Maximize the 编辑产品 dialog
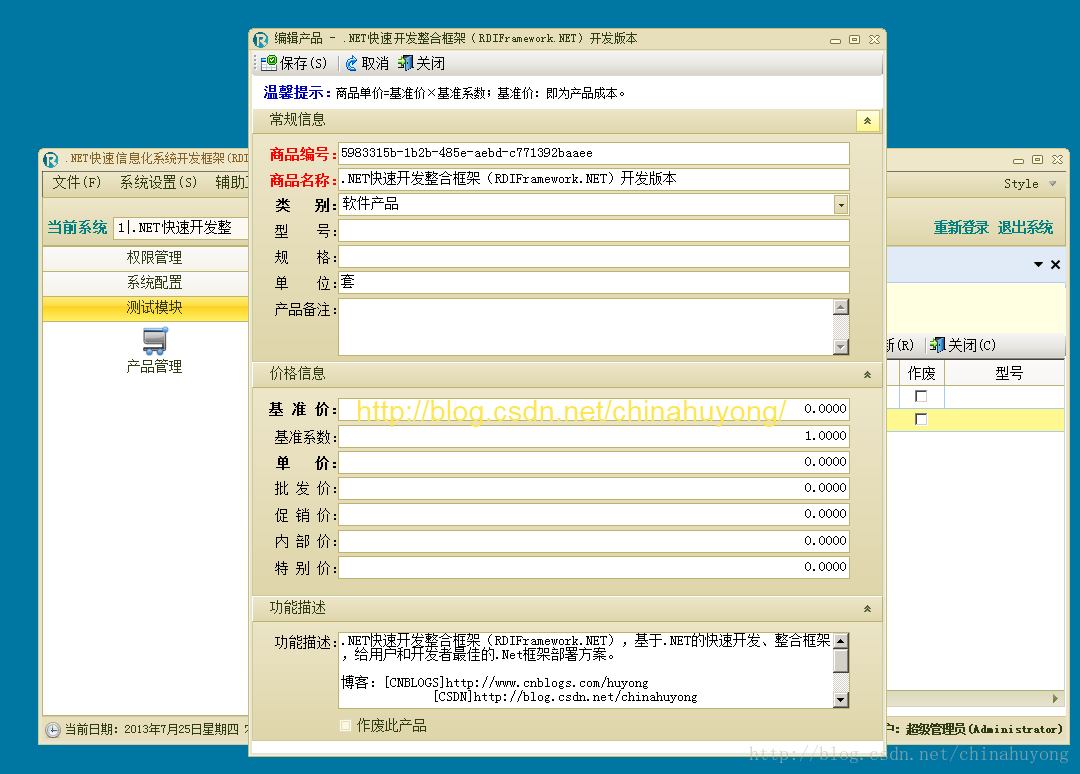 [x=855, y=40]
